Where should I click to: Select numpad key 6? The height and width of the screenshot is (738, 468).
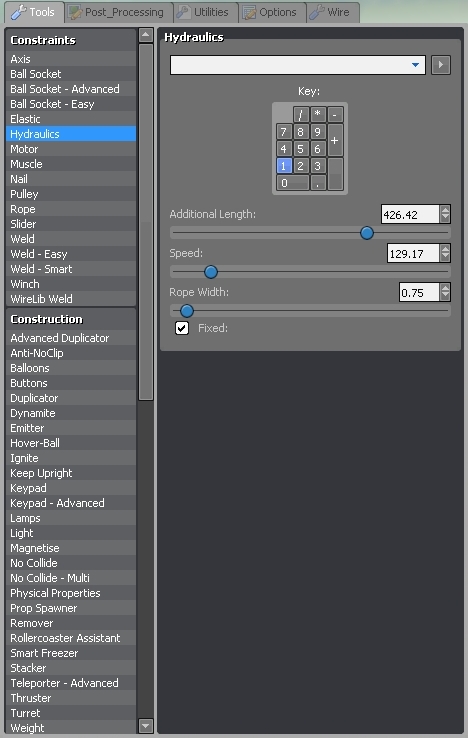click(x=318, y=149)
